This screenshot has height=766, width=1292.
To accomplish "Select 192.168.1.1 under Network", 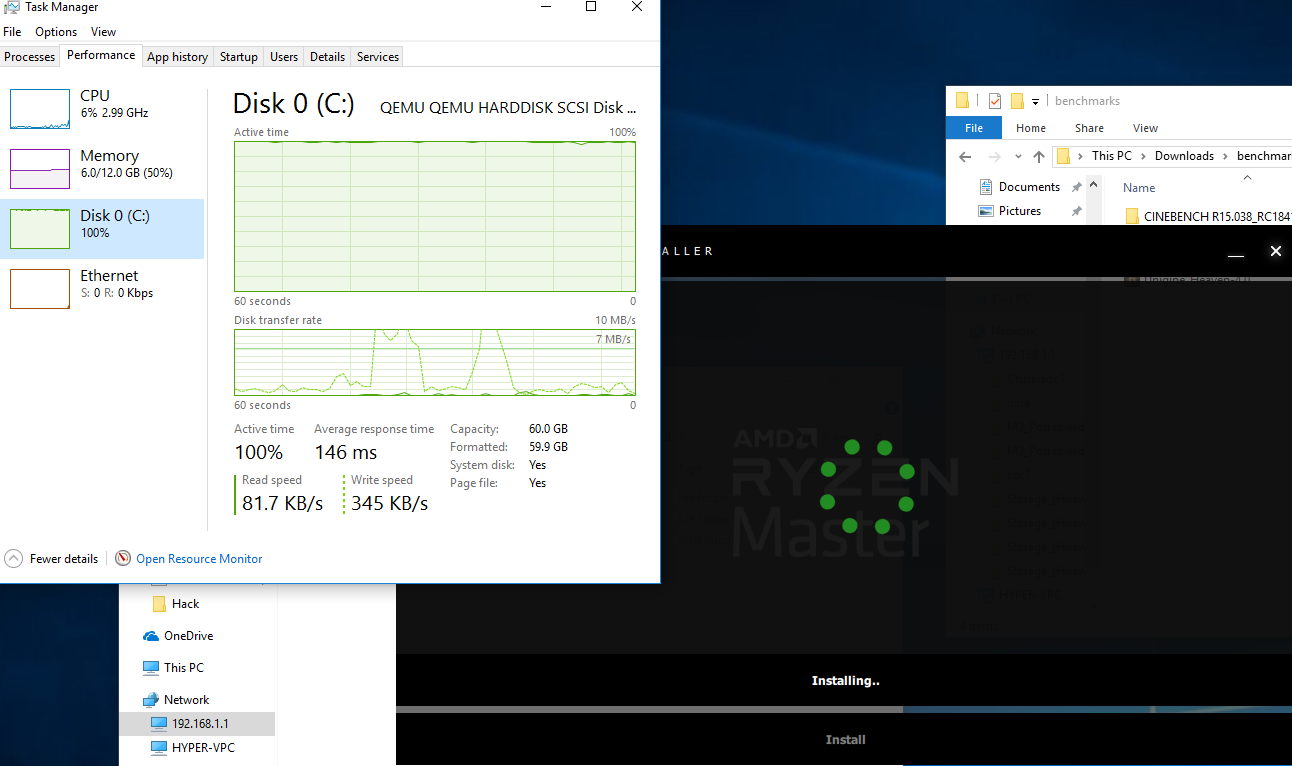I will click(x=197, y=724).
